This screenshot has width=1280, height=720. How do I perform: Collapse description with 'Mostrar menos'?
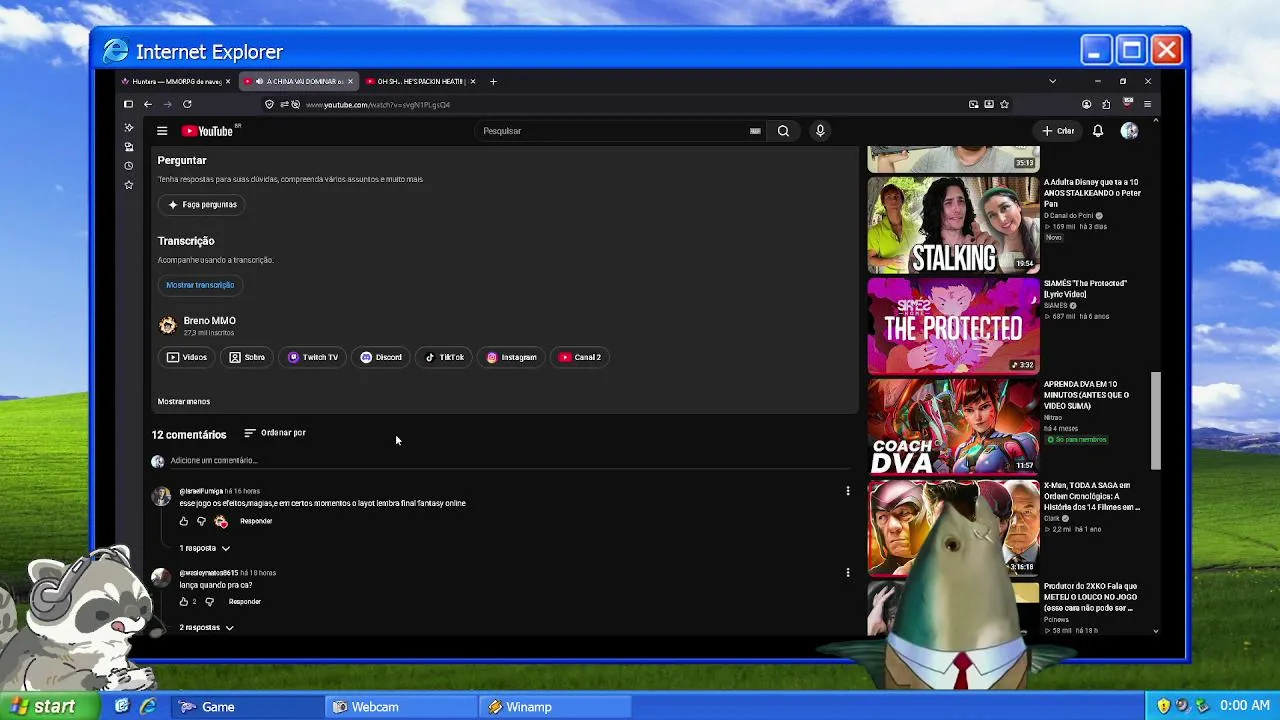point(184,402)
